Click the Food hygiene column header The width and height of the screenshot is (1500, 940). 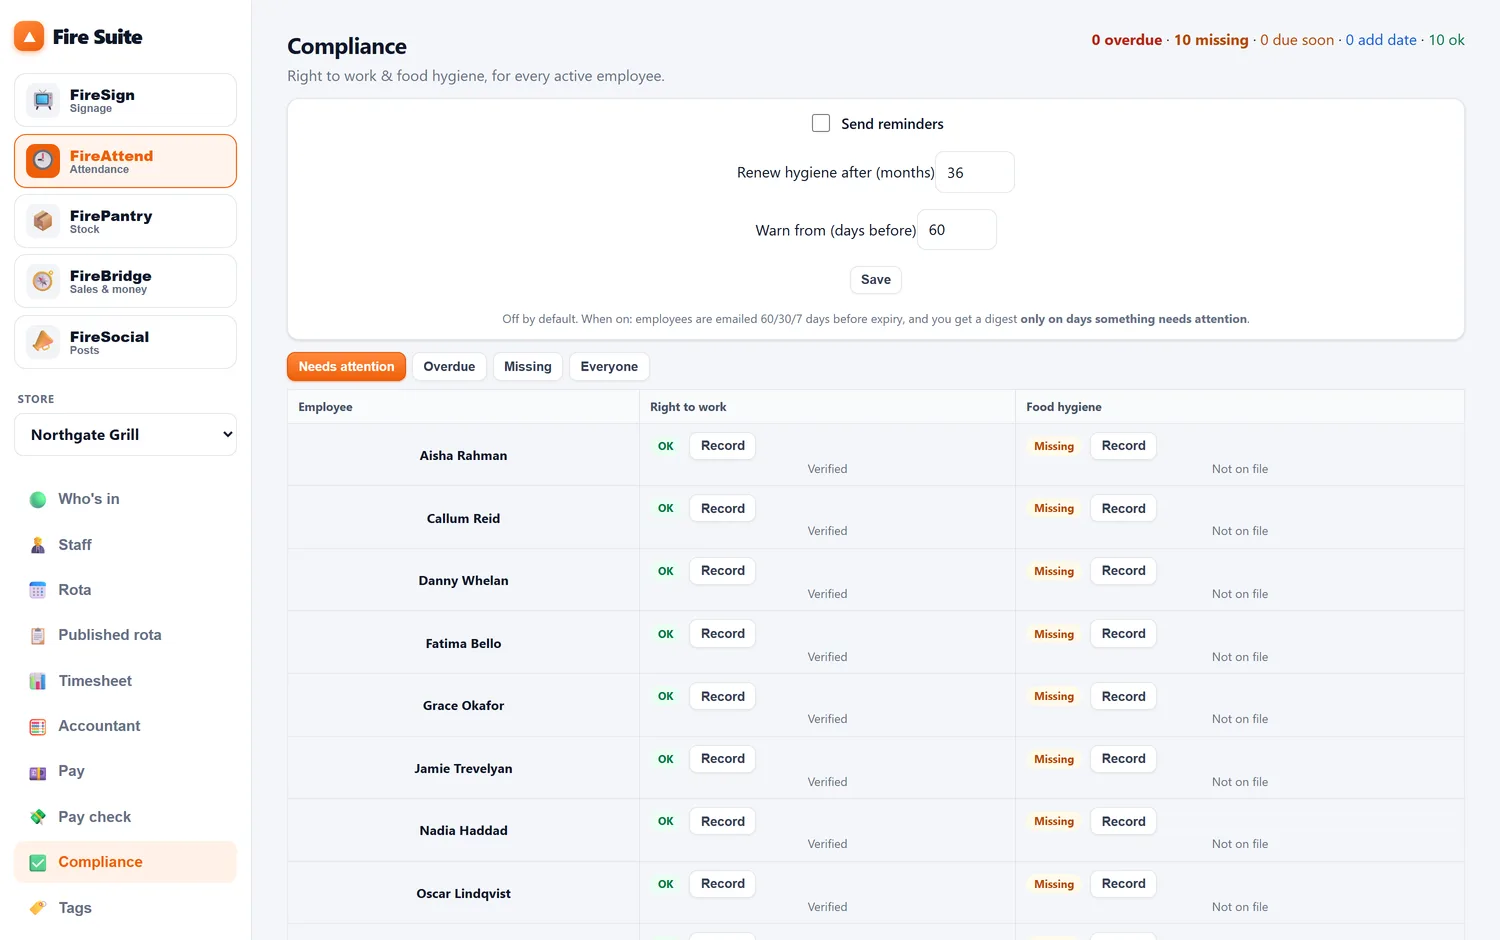(x=1064, y=407)
